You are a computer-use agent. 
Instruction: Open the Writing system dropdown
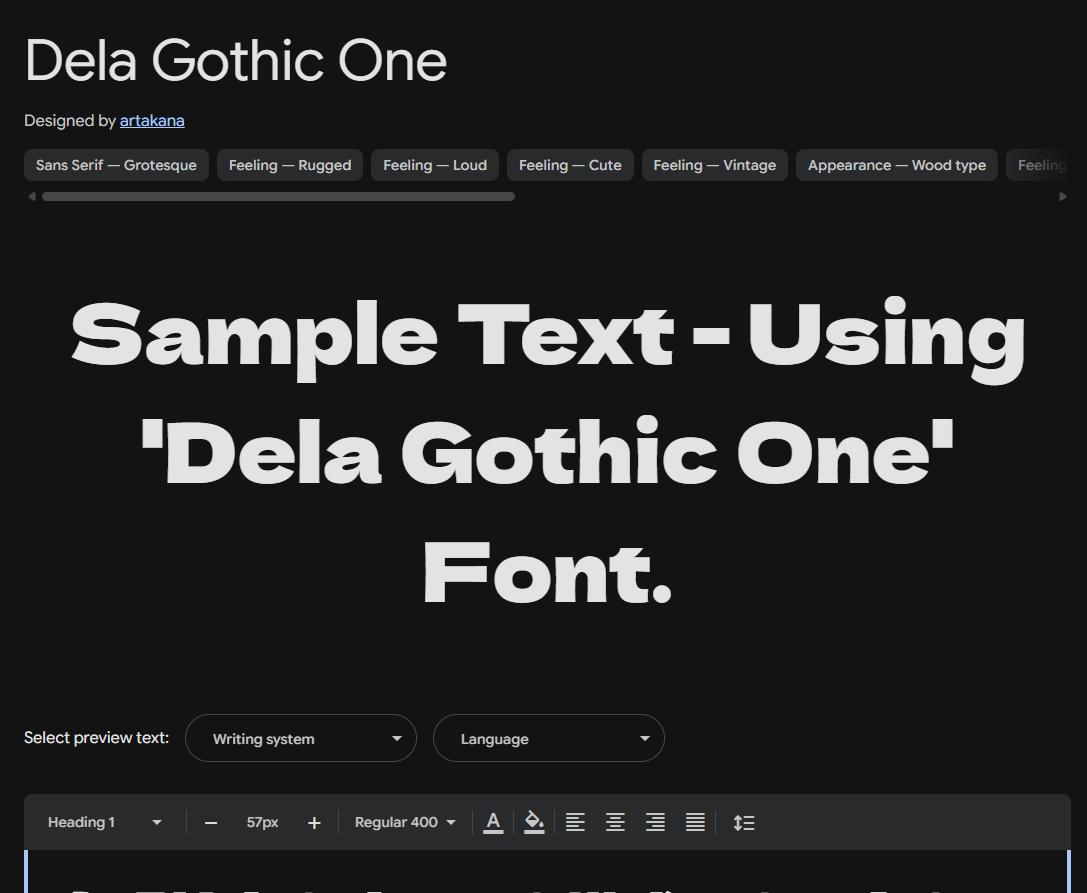[301, 738]
